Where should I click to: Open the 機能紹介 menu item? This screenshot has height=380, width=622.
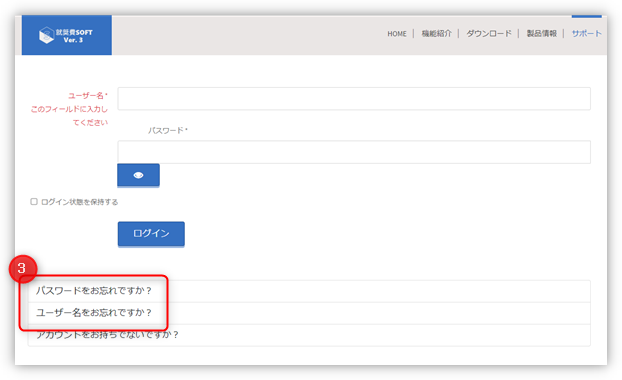click(436, 34)
